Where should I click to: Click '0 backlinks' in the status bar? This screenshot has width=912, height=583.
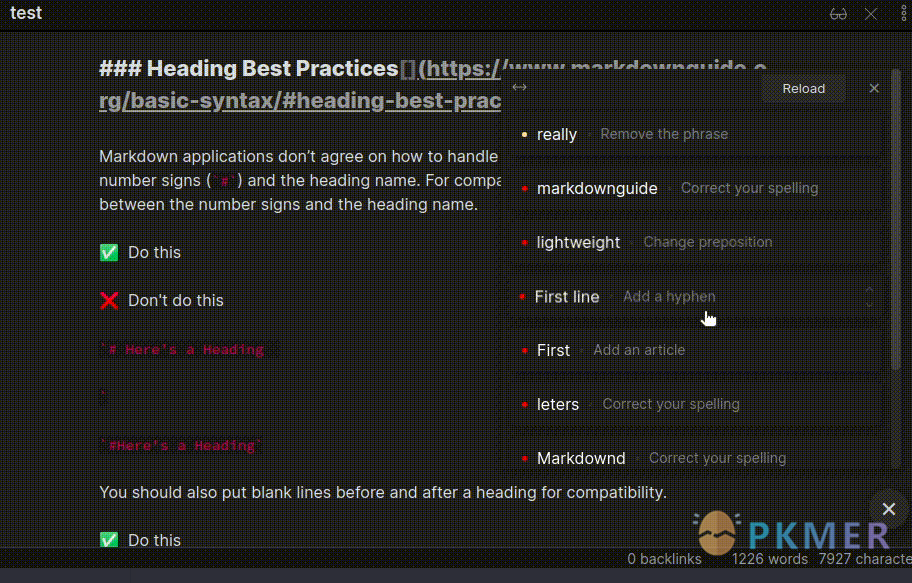pyautogui.click(x=664, y=559)
